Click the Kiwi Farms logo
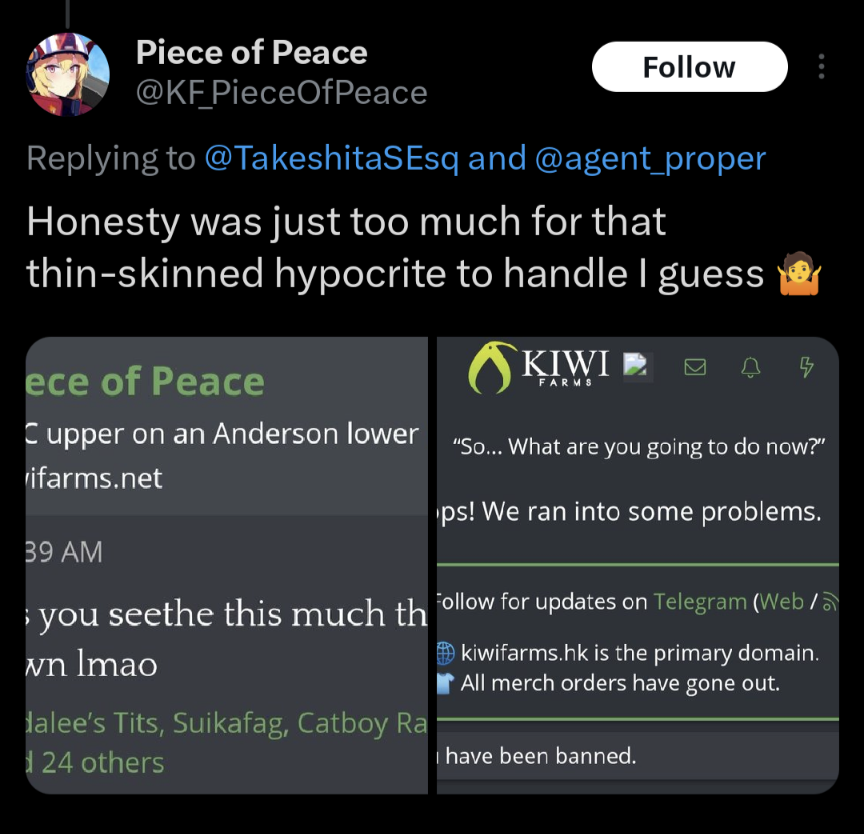 click(539, 366)
